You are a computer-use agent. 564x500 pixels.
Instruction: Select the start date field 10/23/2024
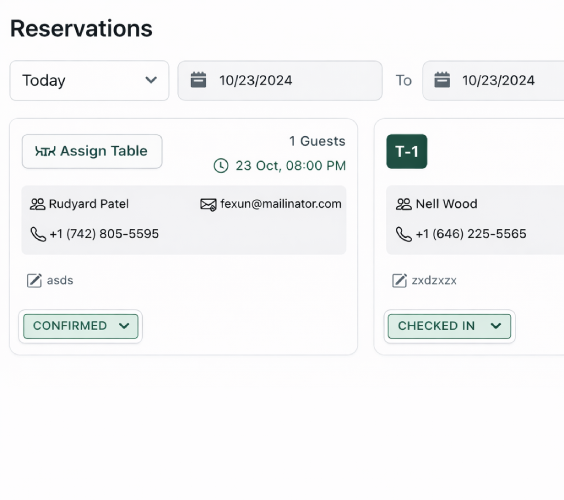click(280, 81)
